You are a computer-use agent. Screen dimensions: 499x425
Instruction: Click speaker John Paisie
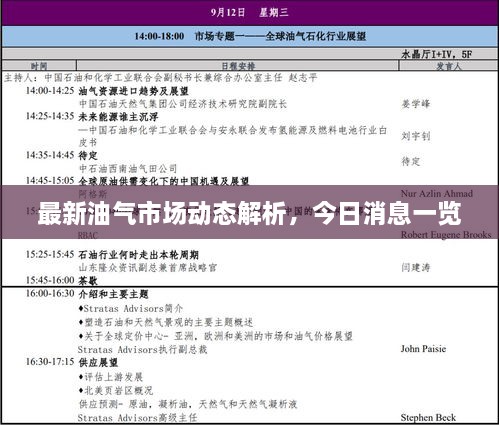click(x=423, y=349)
